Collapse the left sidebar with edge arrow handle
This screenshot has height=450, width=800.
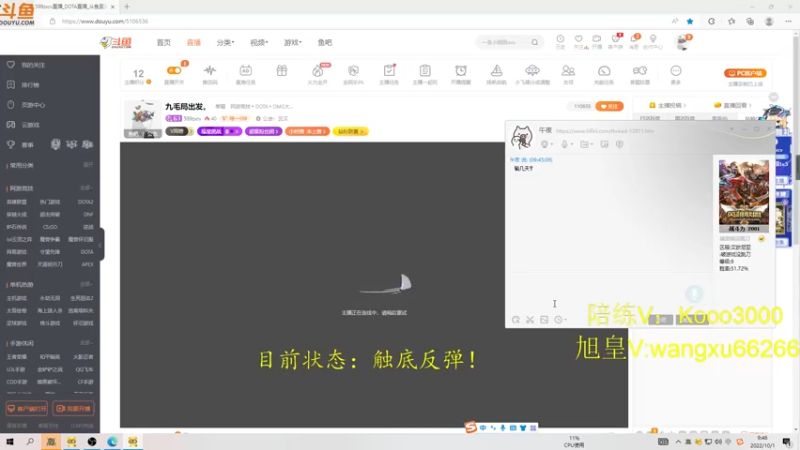[x=101, y=244]
